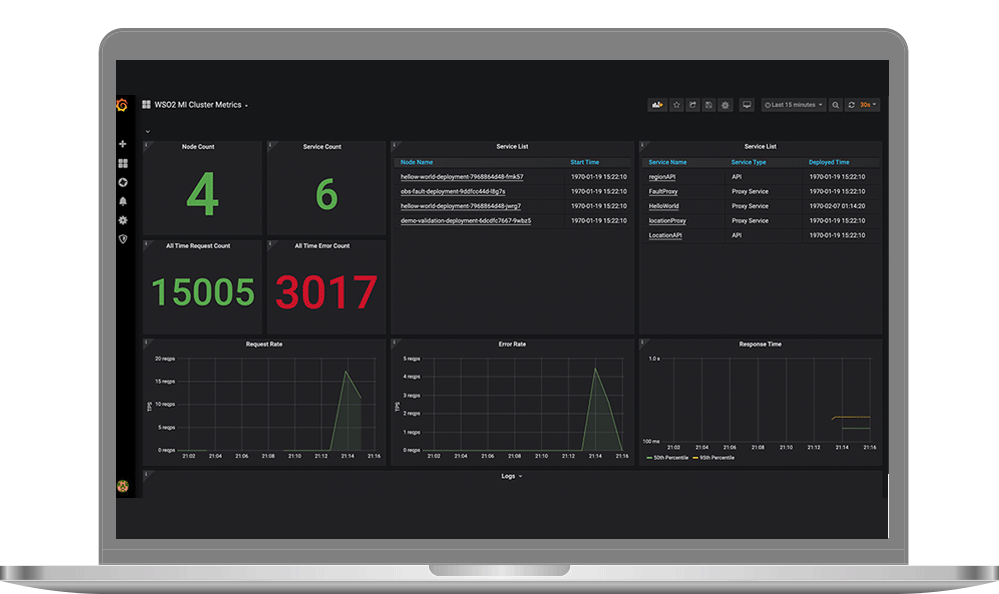Open the Logs panel title menu
Image resolution: width=999 pixels, height=594 pixels.
(x=511, y=476)
